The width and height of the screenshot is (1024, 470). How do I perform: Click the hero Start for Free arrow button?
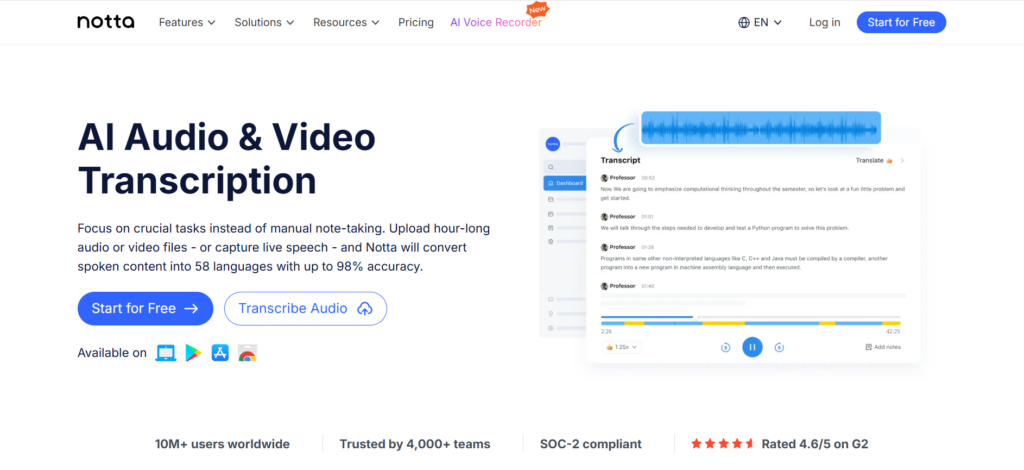145,309
